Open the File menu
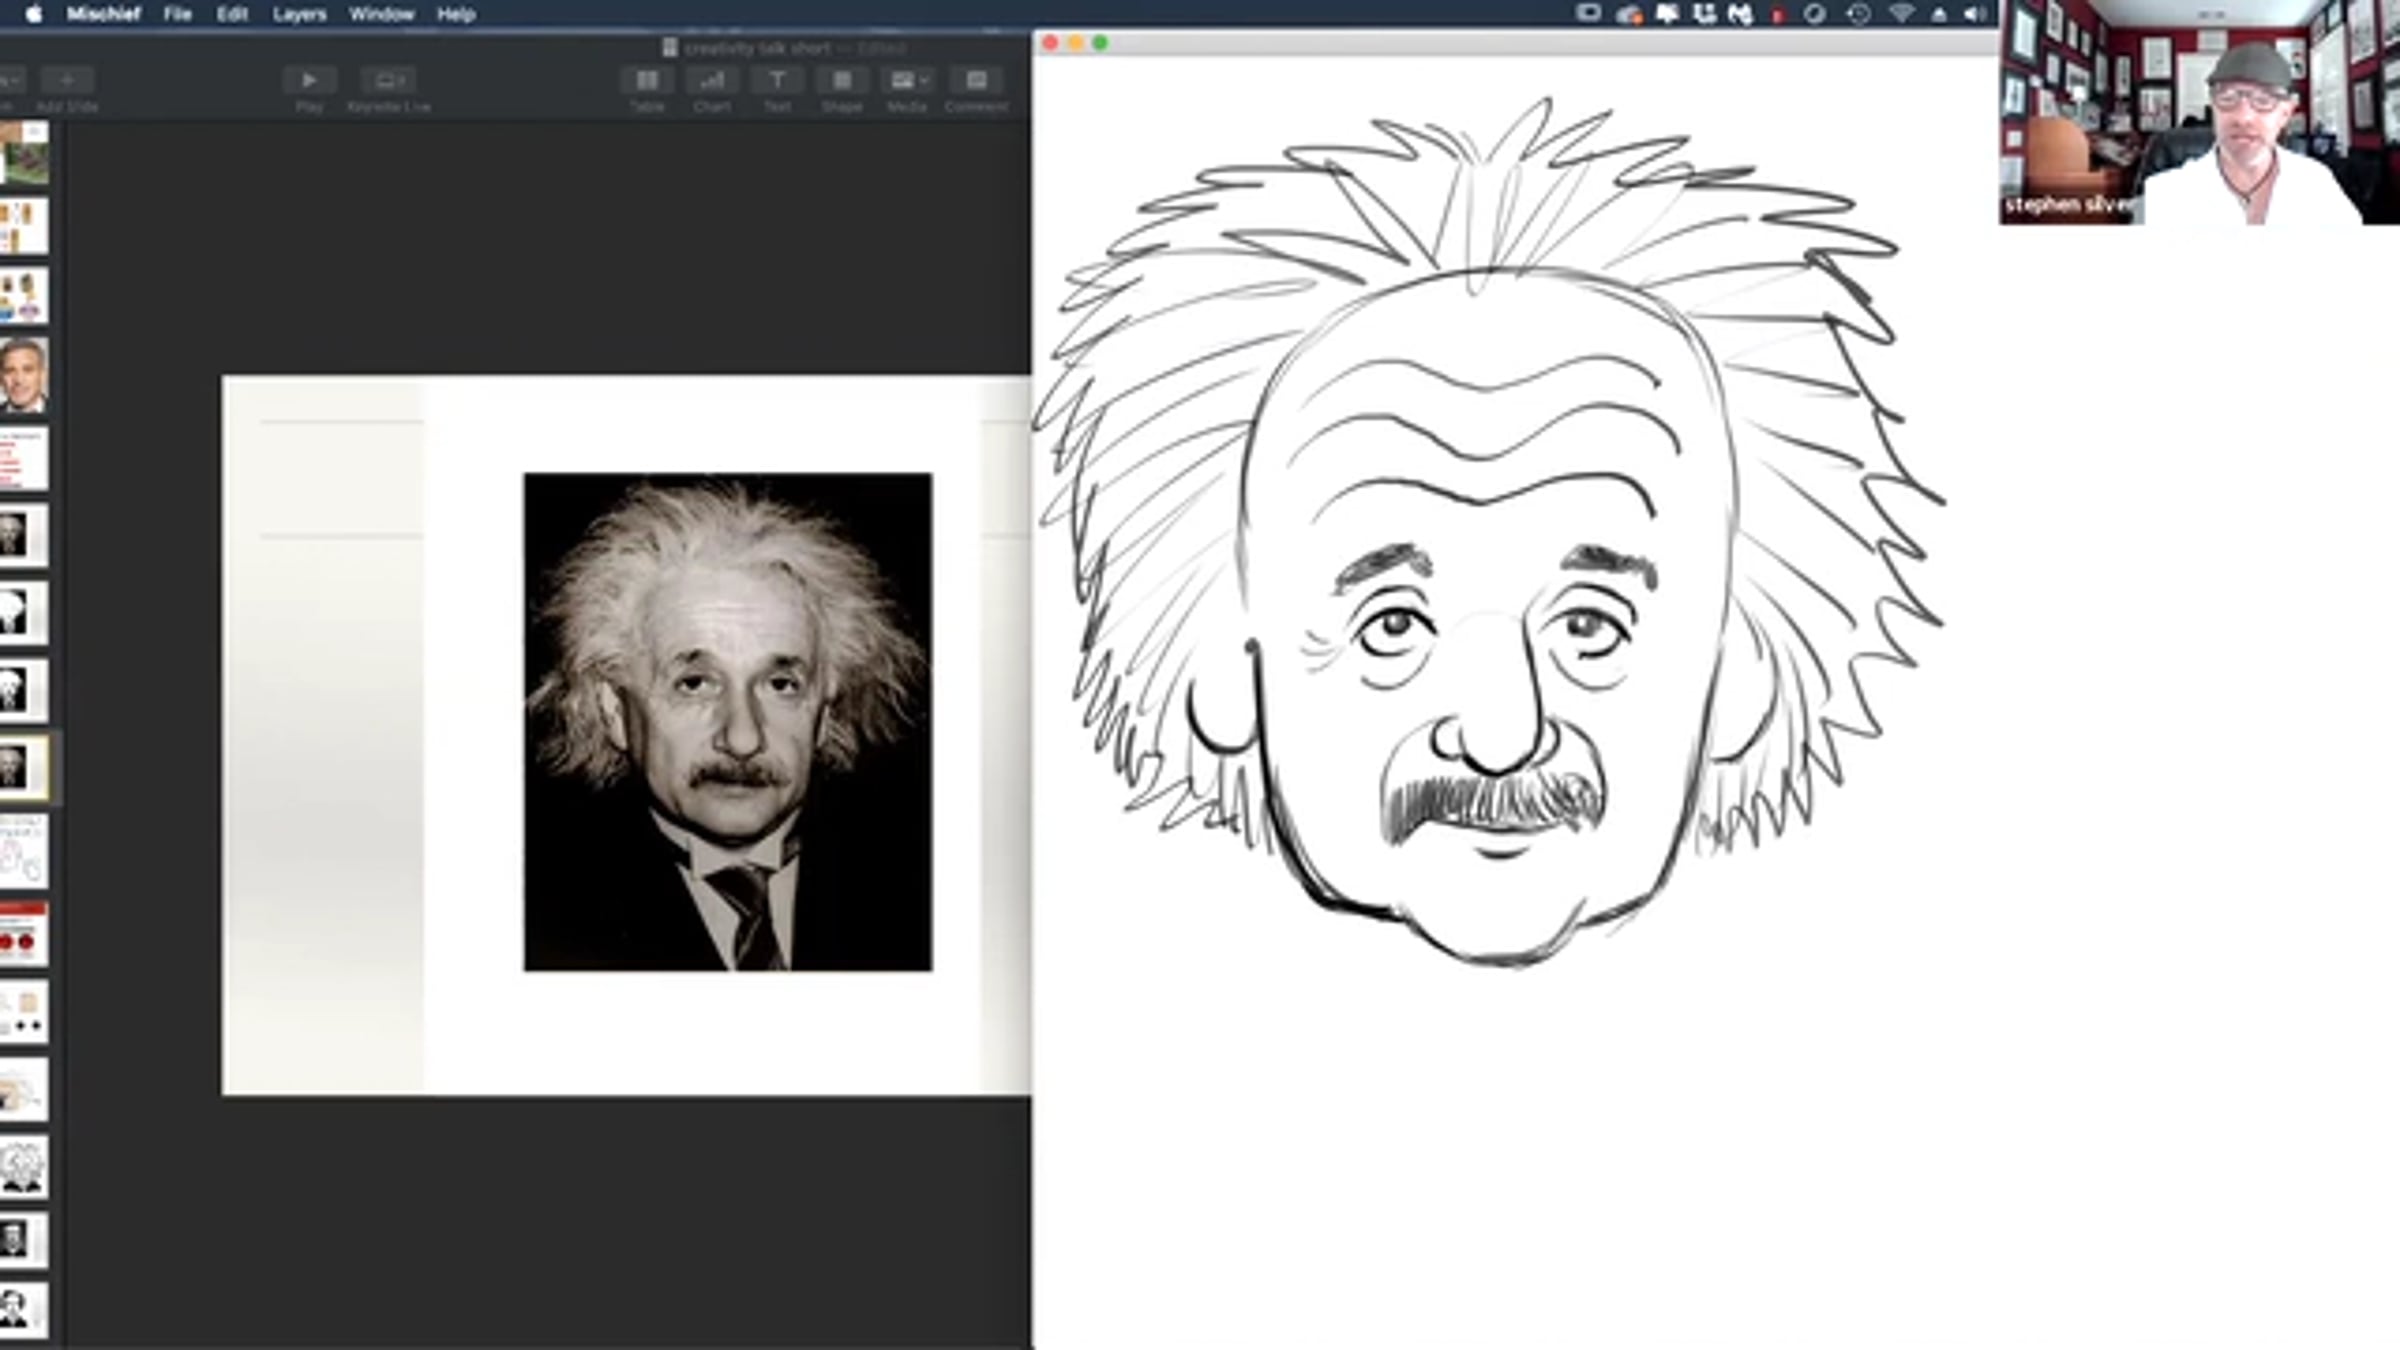Viewport: 2400px width, 1350px height. [x=177, y=14]
